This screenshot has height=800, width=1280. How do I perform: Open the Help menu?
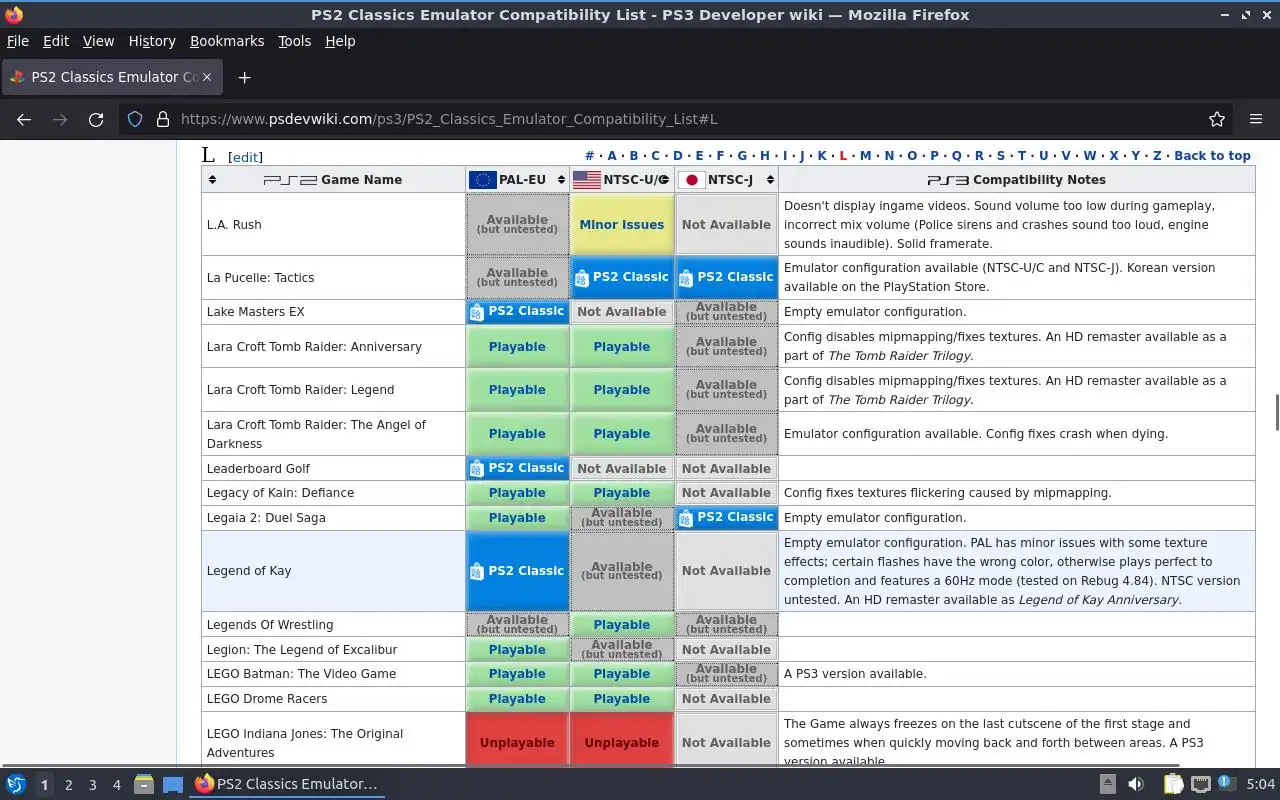tap(340, 41)
